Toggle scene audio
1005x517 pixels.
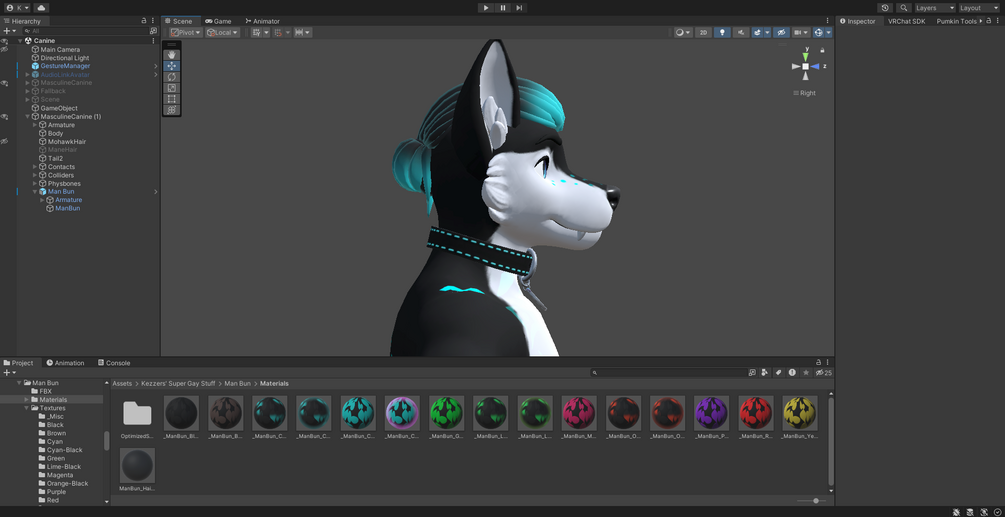tap(742, 32)
